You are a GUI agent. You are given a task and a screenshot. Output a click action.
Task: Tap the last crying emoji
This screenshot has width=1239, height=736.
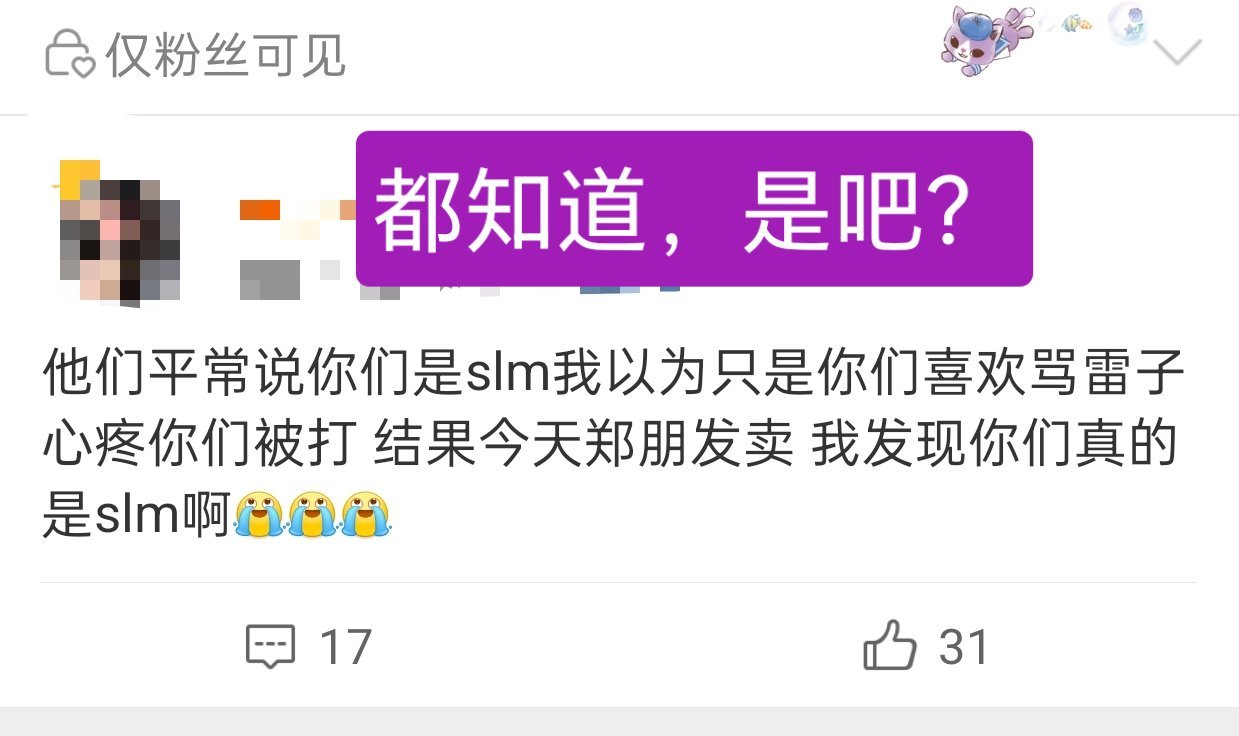tap(365, 514)
